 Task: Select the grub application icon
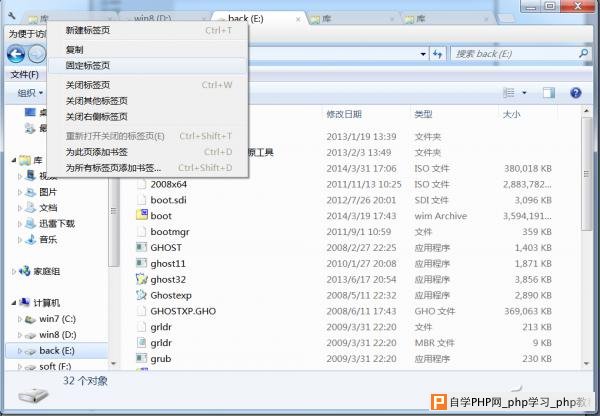click(x=142, y=359)
